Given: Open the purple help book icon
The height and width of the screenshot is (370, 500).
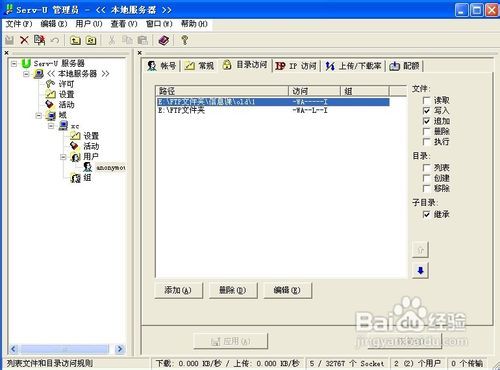Looking at the screenshot, I should point(164,40).
